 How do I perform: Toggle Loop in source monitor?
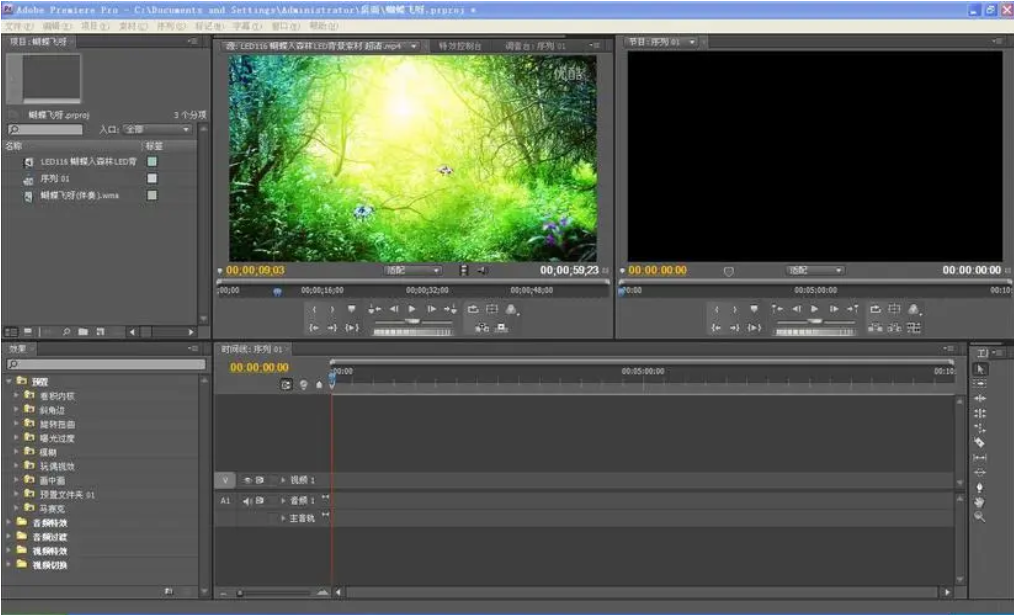click(473, 310)
